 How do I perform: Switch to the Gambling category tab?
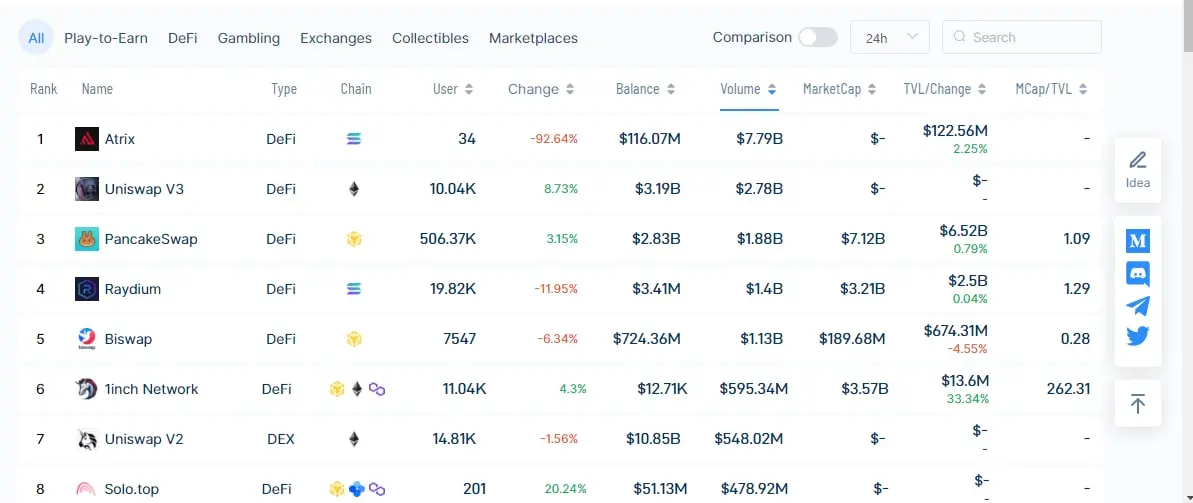[249, 38]
